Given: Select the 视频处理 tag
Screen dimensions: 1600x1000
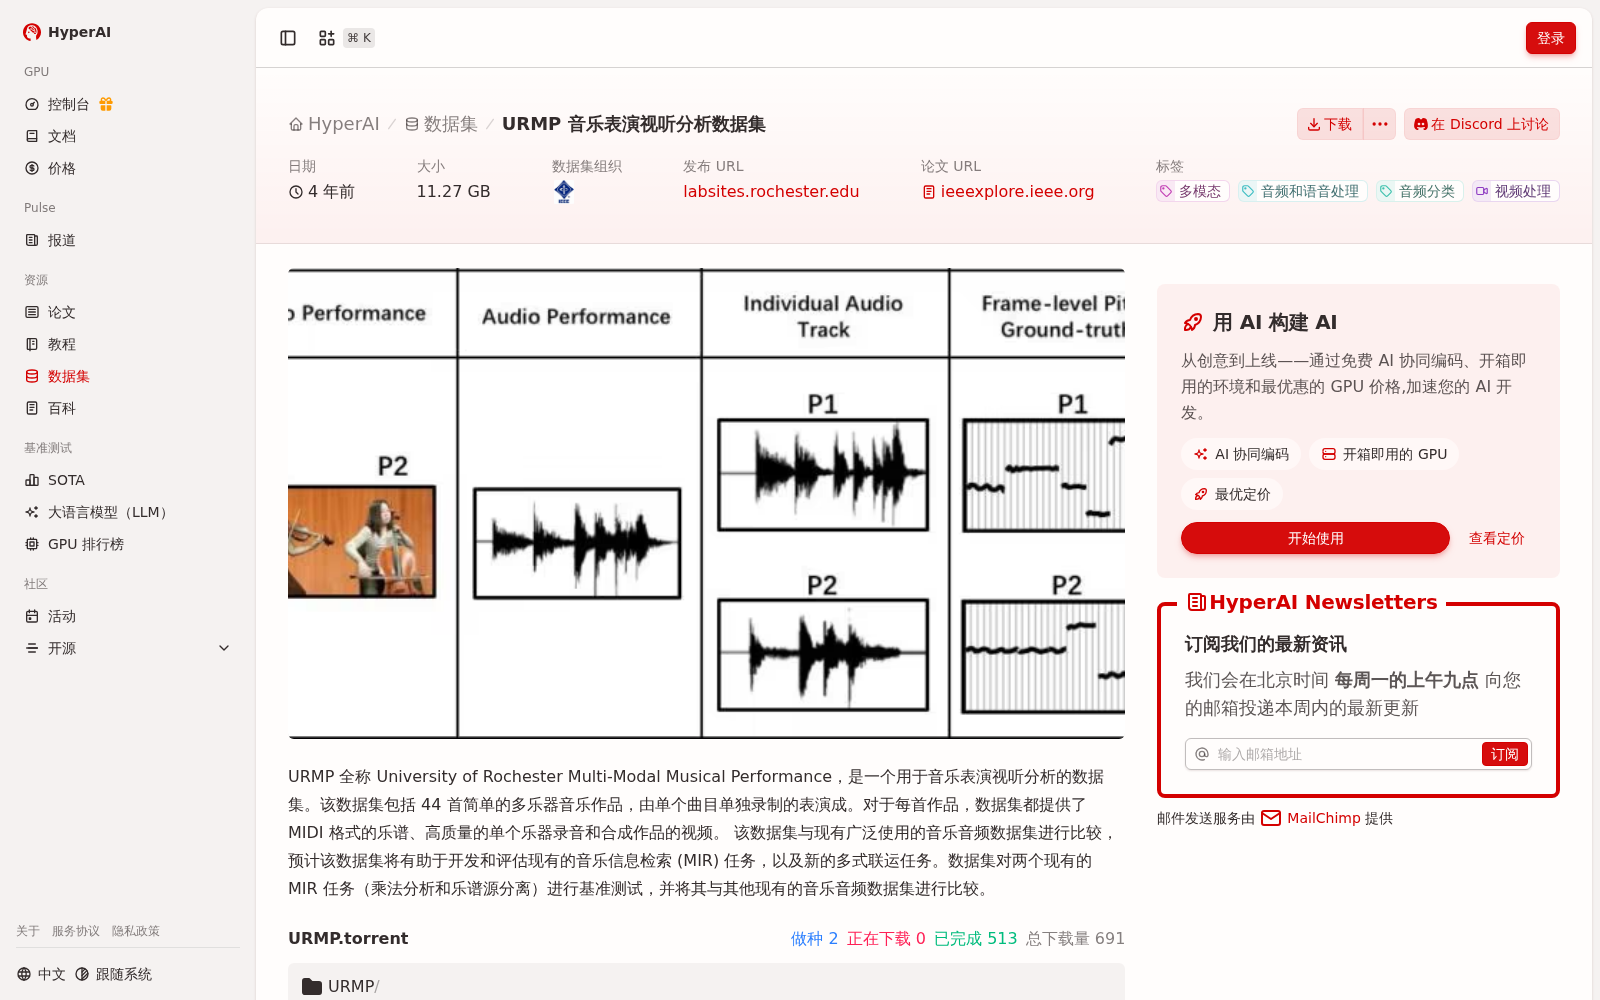Looking at the screenshot, I should [x=1516, y=191].
